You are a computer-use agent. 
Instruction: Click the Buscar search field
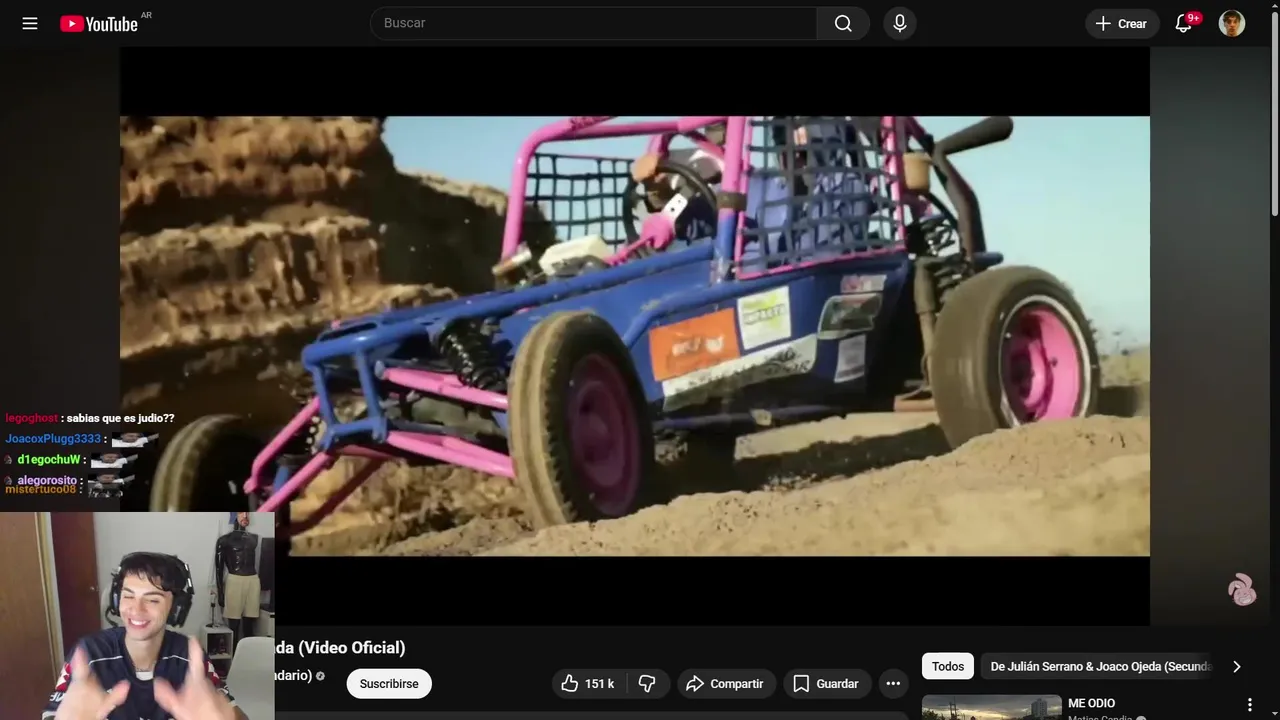pos(594,23)
